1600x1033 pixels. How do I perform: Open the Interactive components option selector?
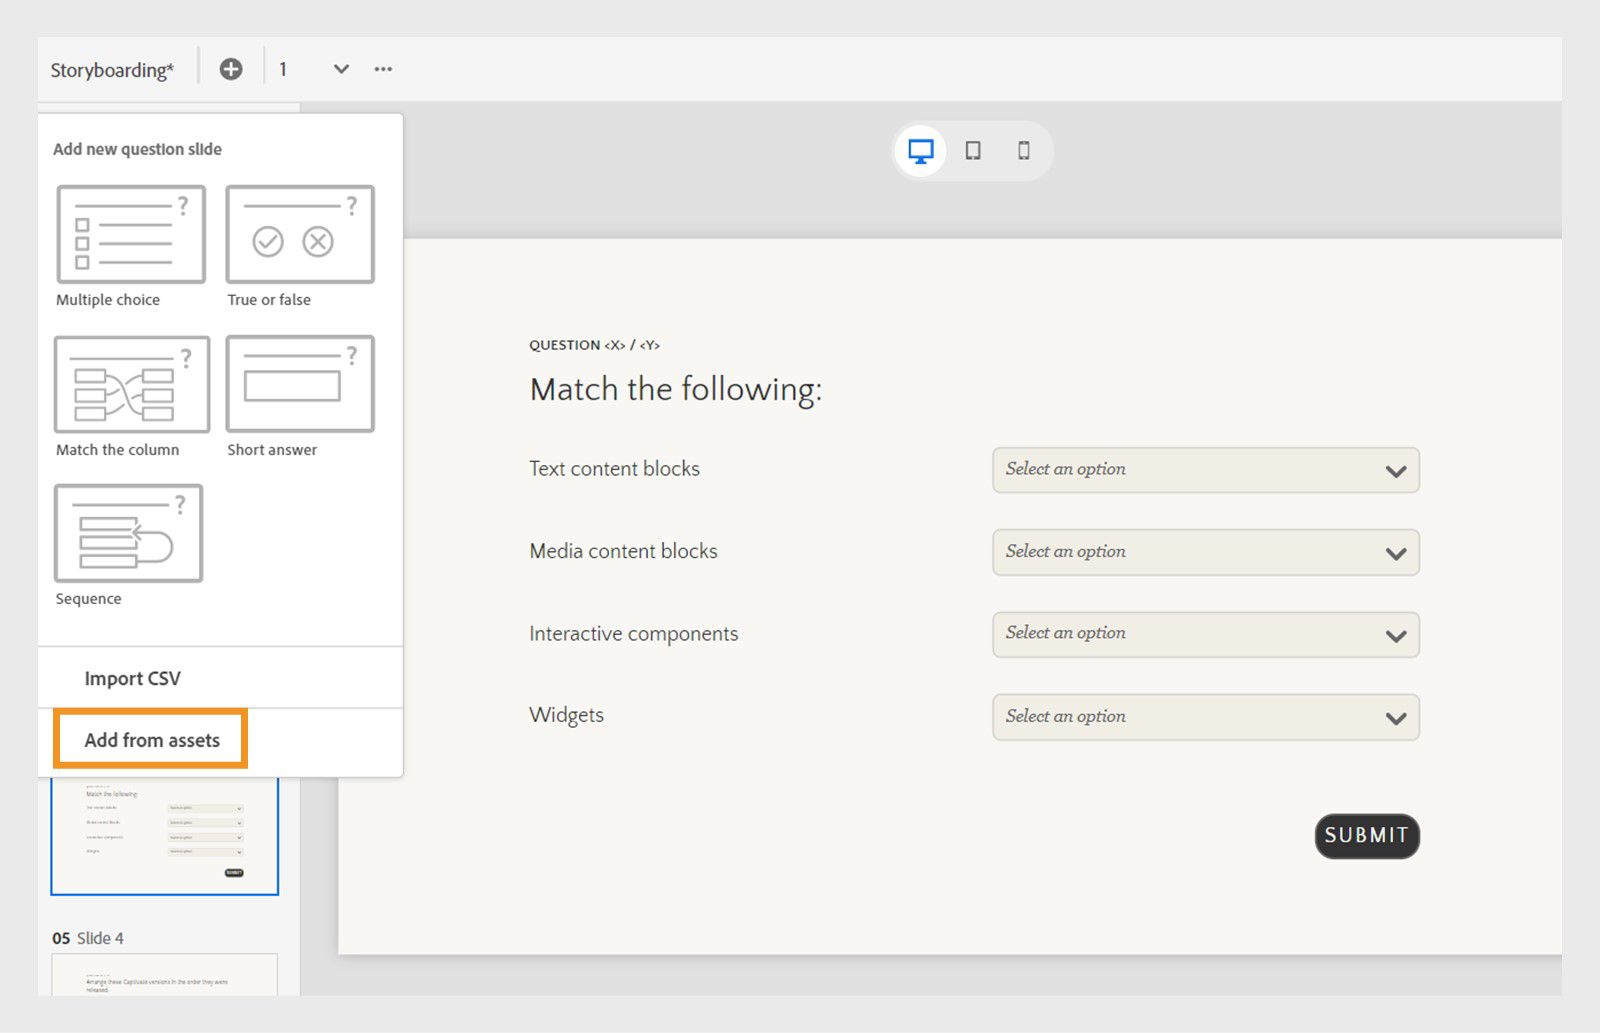[x=1204, y=634]
